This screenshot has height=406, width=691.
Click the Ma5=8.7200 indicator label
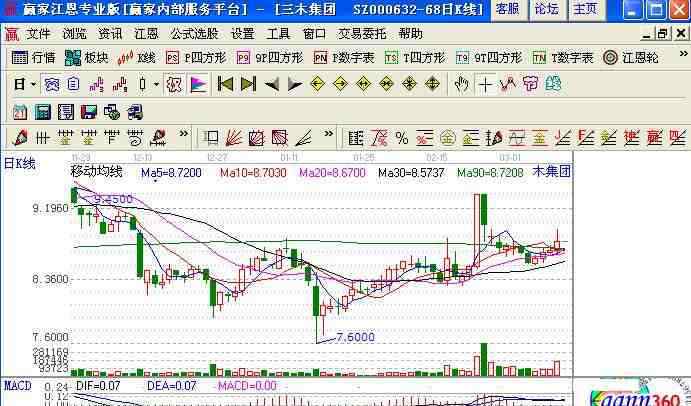tap(171, 173)
